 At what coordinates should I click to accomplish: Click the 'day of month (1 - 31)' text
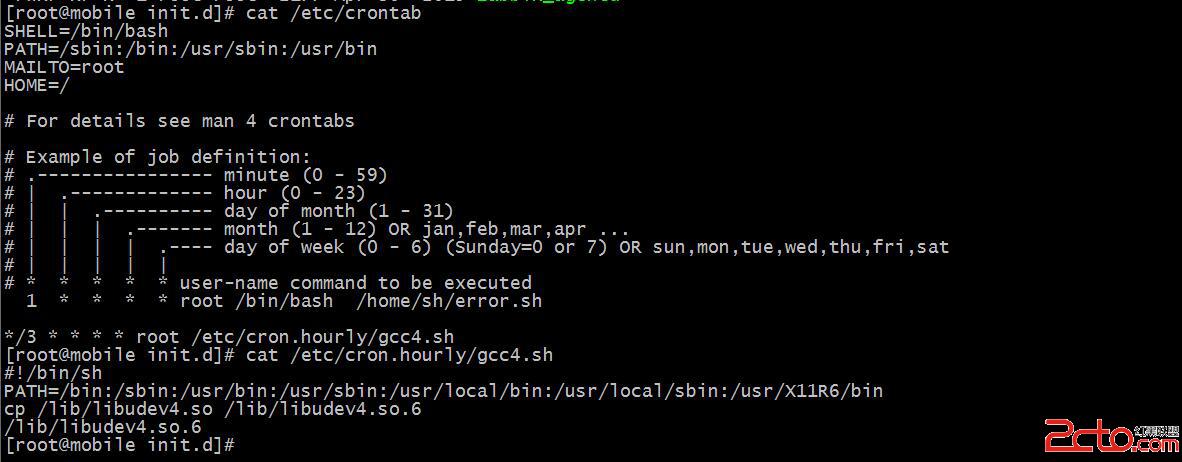click(x=338, y=212)
